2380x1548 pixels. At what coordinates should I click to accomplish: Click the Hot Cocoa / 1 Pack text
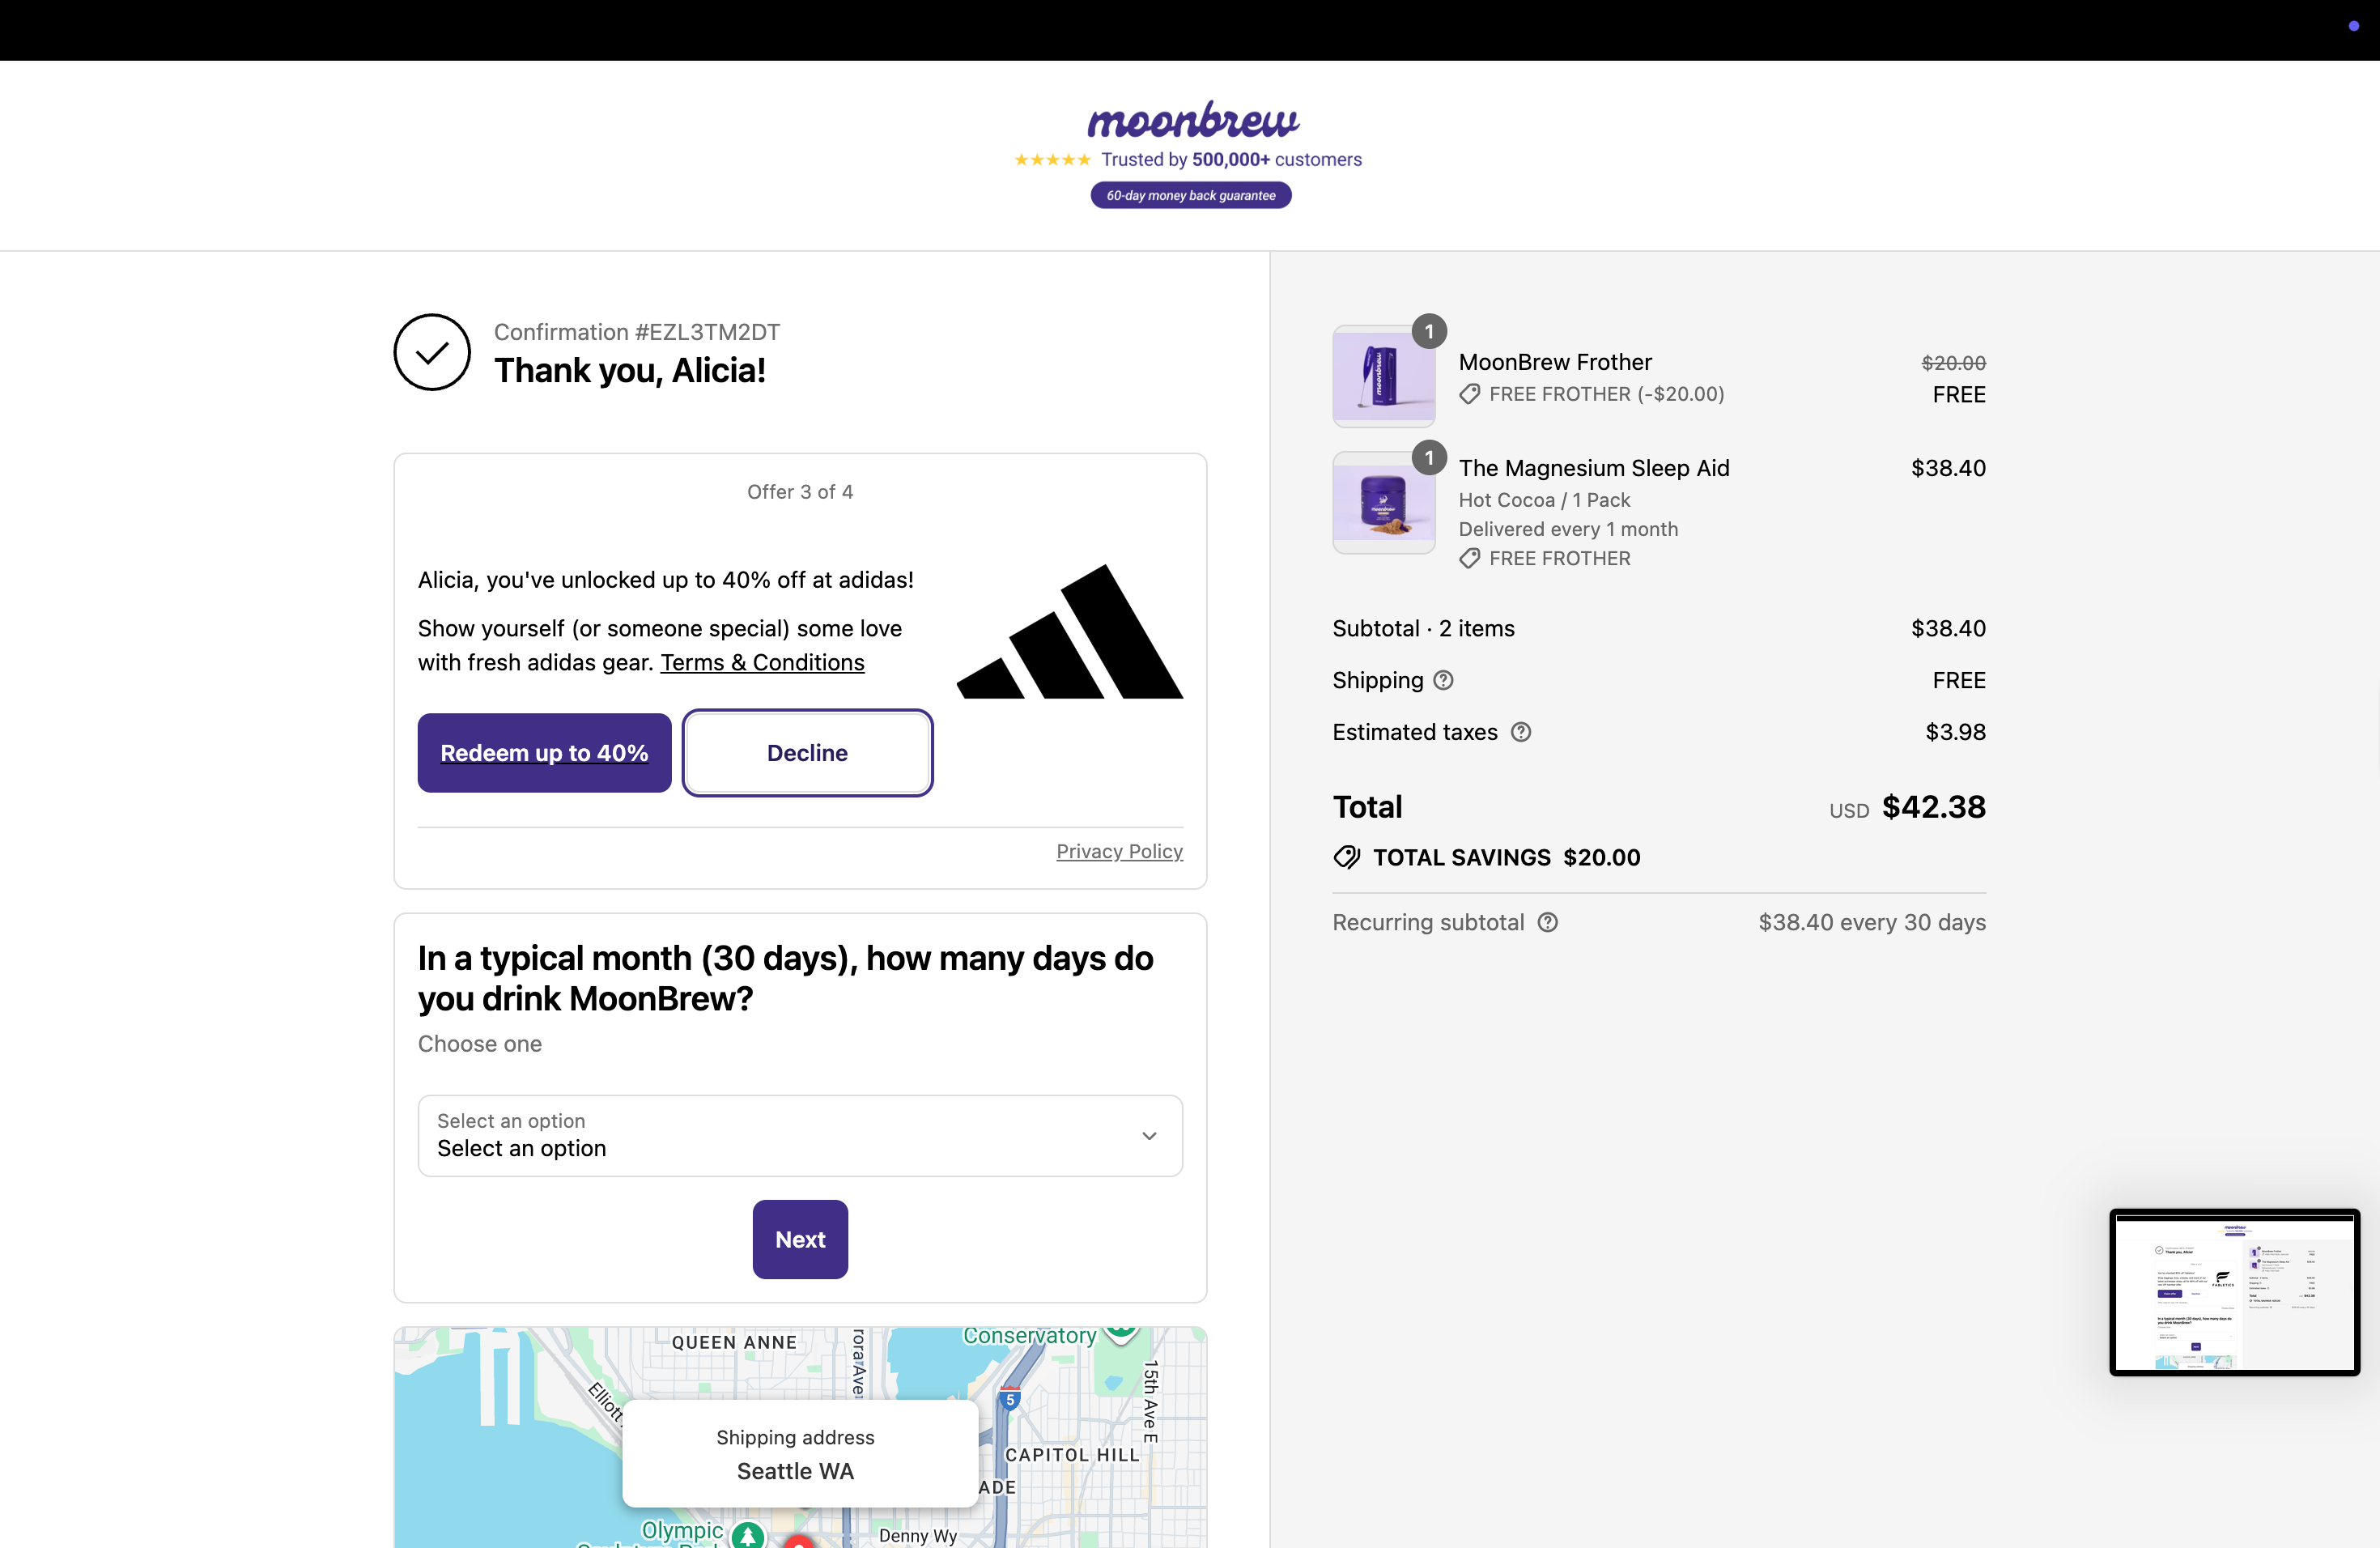coord(1544,500)
